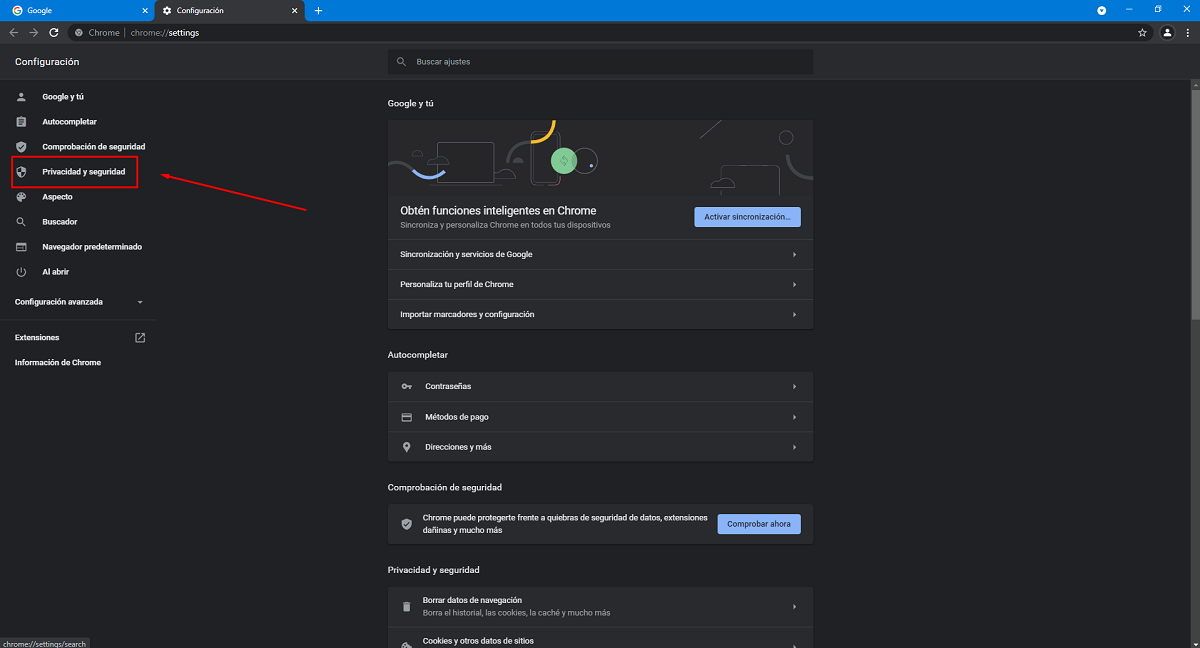Viewport: 1200px width, 648px height.
Task: Click the Direcciones y más row text
Action: [x=458, y=447]
